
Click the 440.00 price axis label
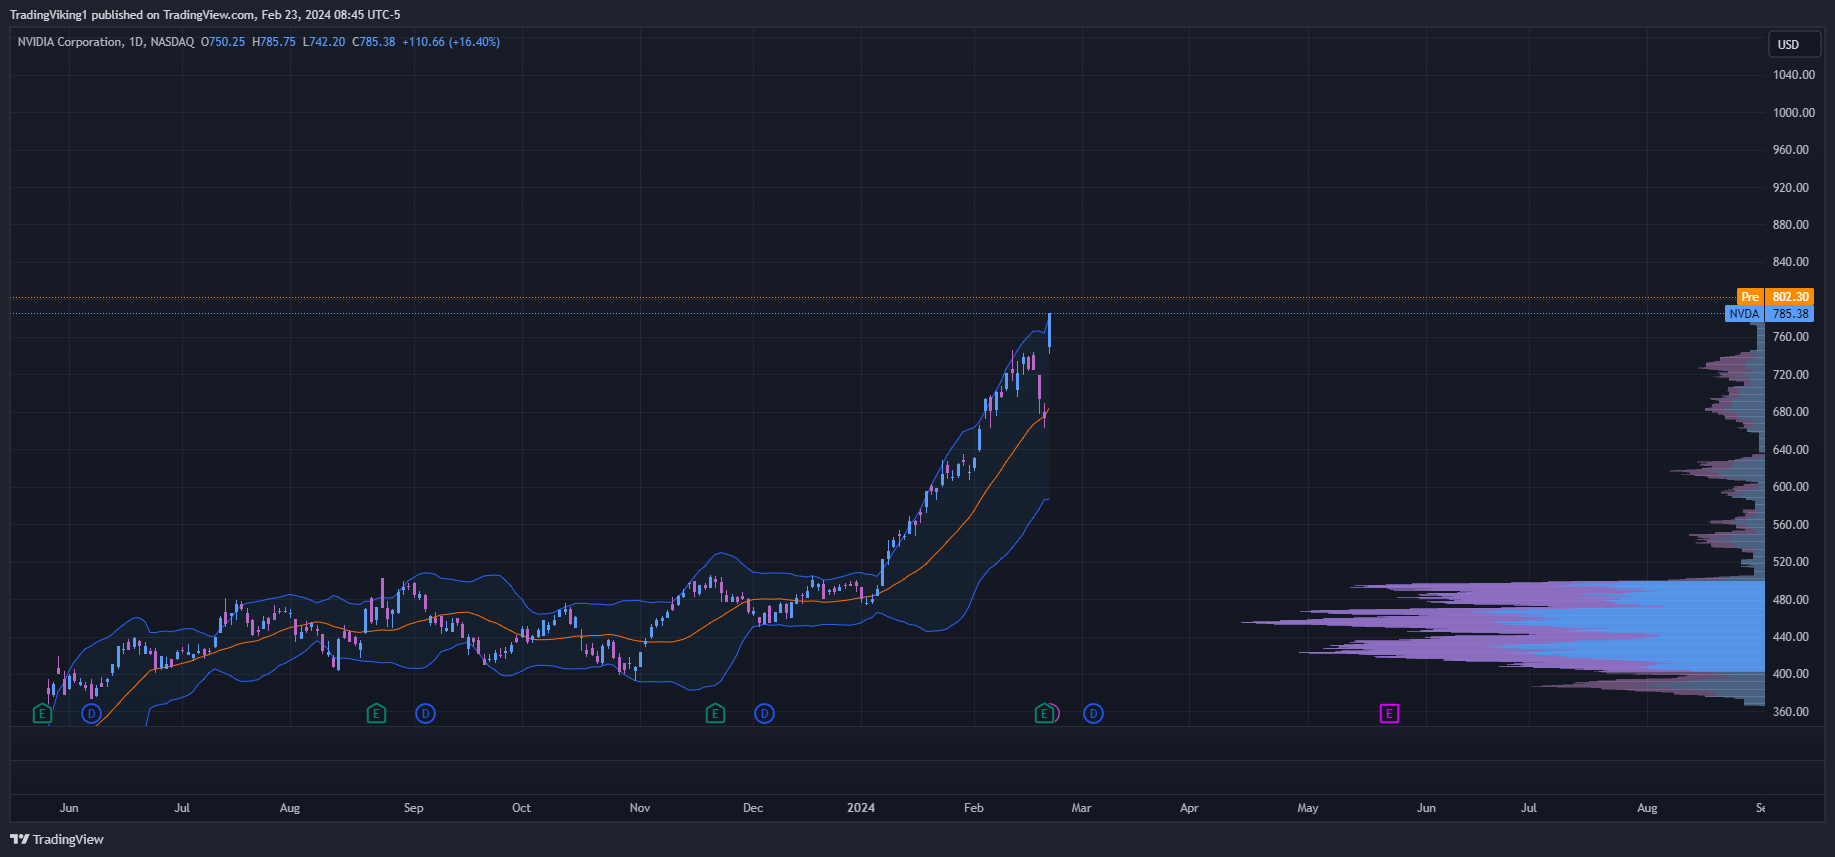1791,637
